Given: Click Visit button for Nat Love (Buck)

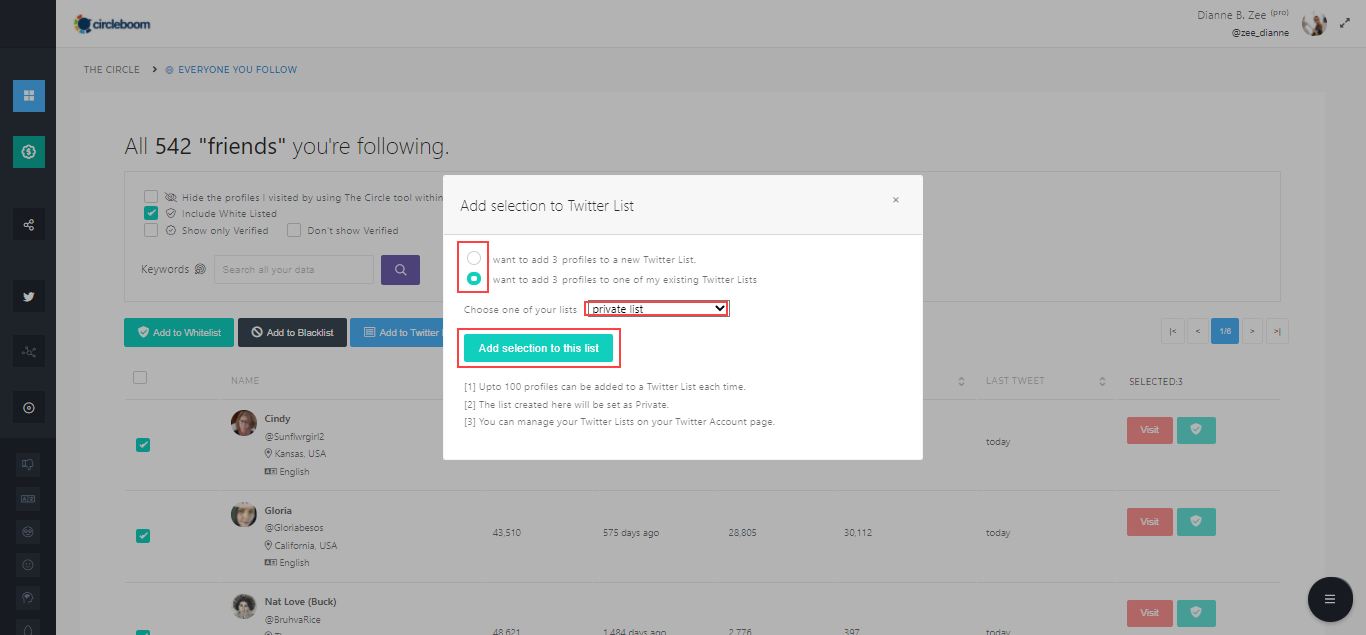Looking at the screenshot, I should tap(1149, 613).
